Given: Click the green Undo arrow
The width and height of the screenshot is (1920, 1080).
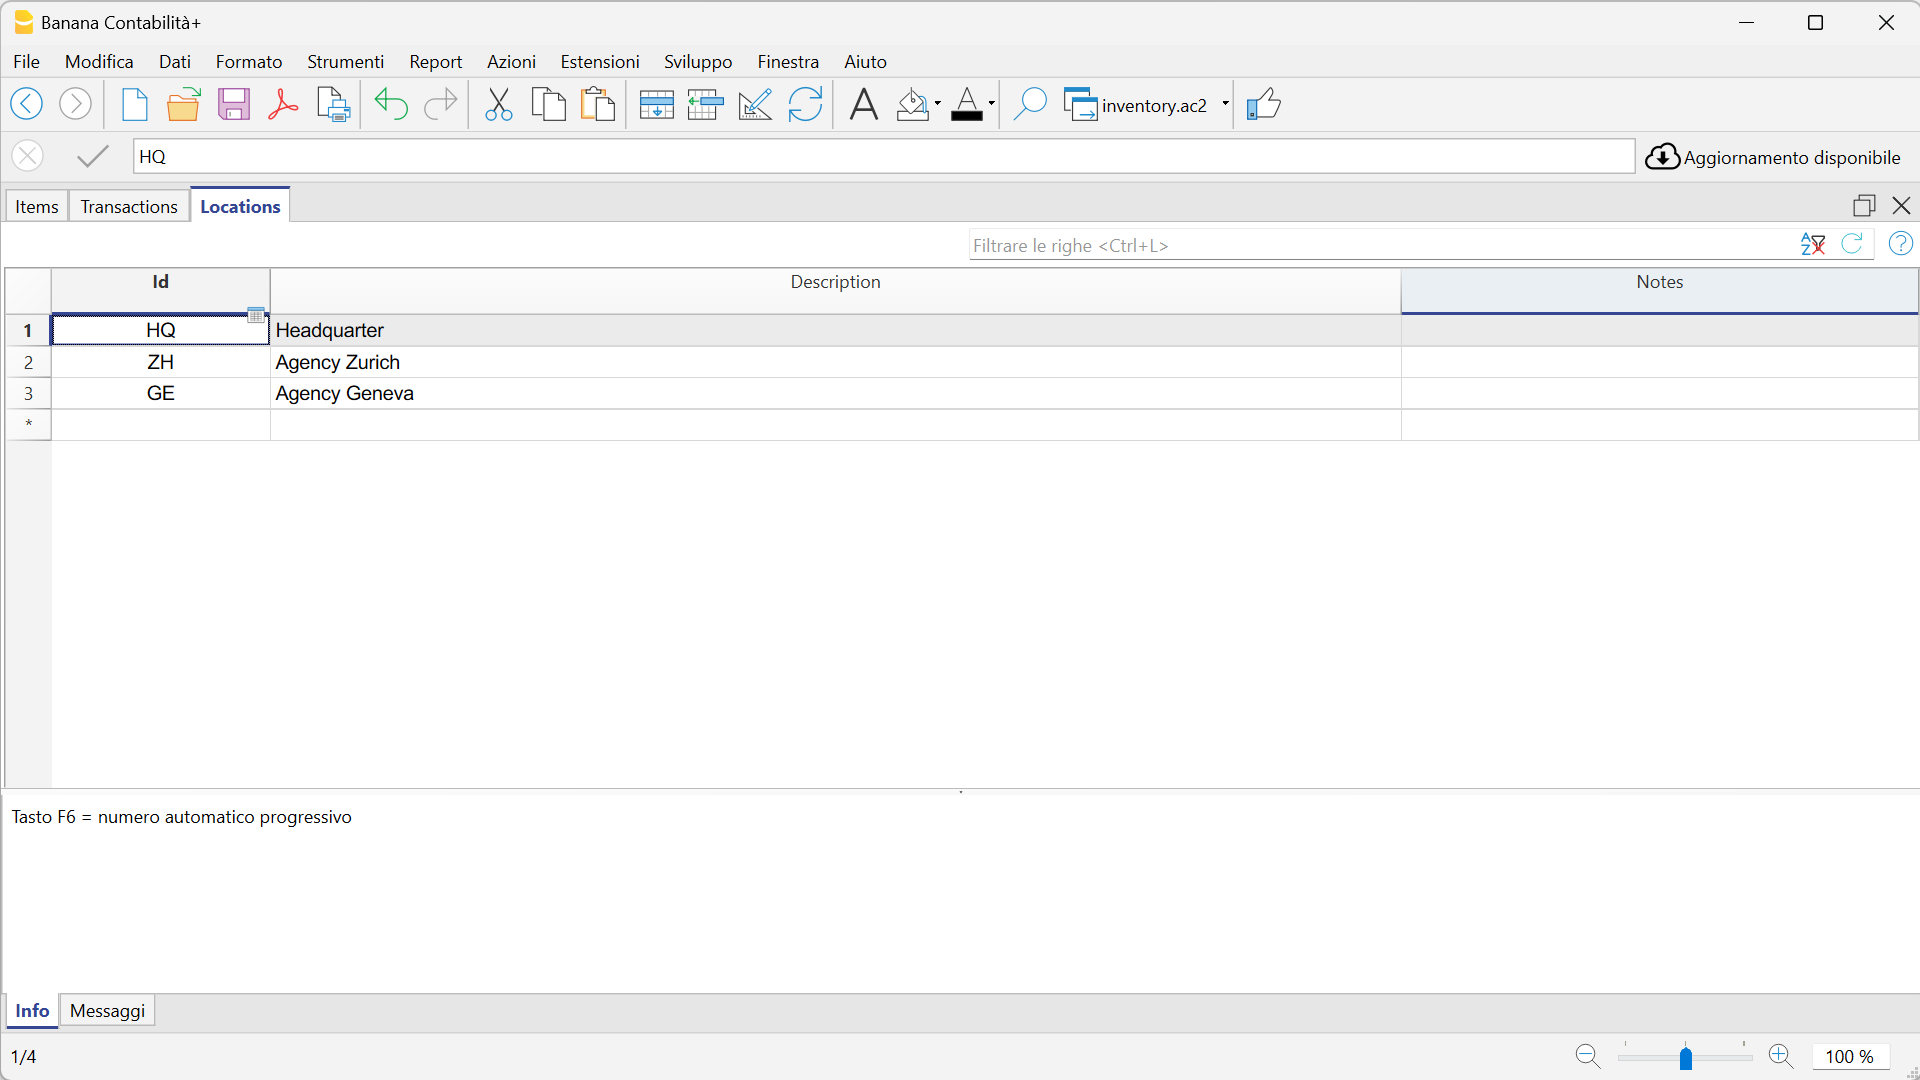Looking at the screenshot, I should pos(391,104).
